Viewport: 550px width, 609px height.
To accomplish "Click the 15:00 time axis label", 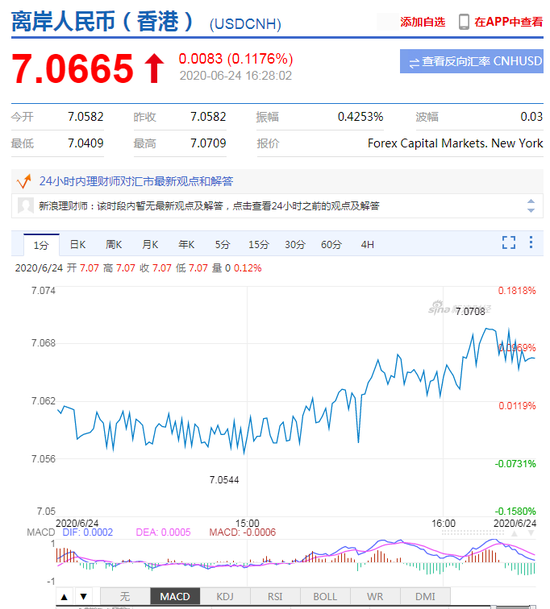I will [x=247, y=523].
